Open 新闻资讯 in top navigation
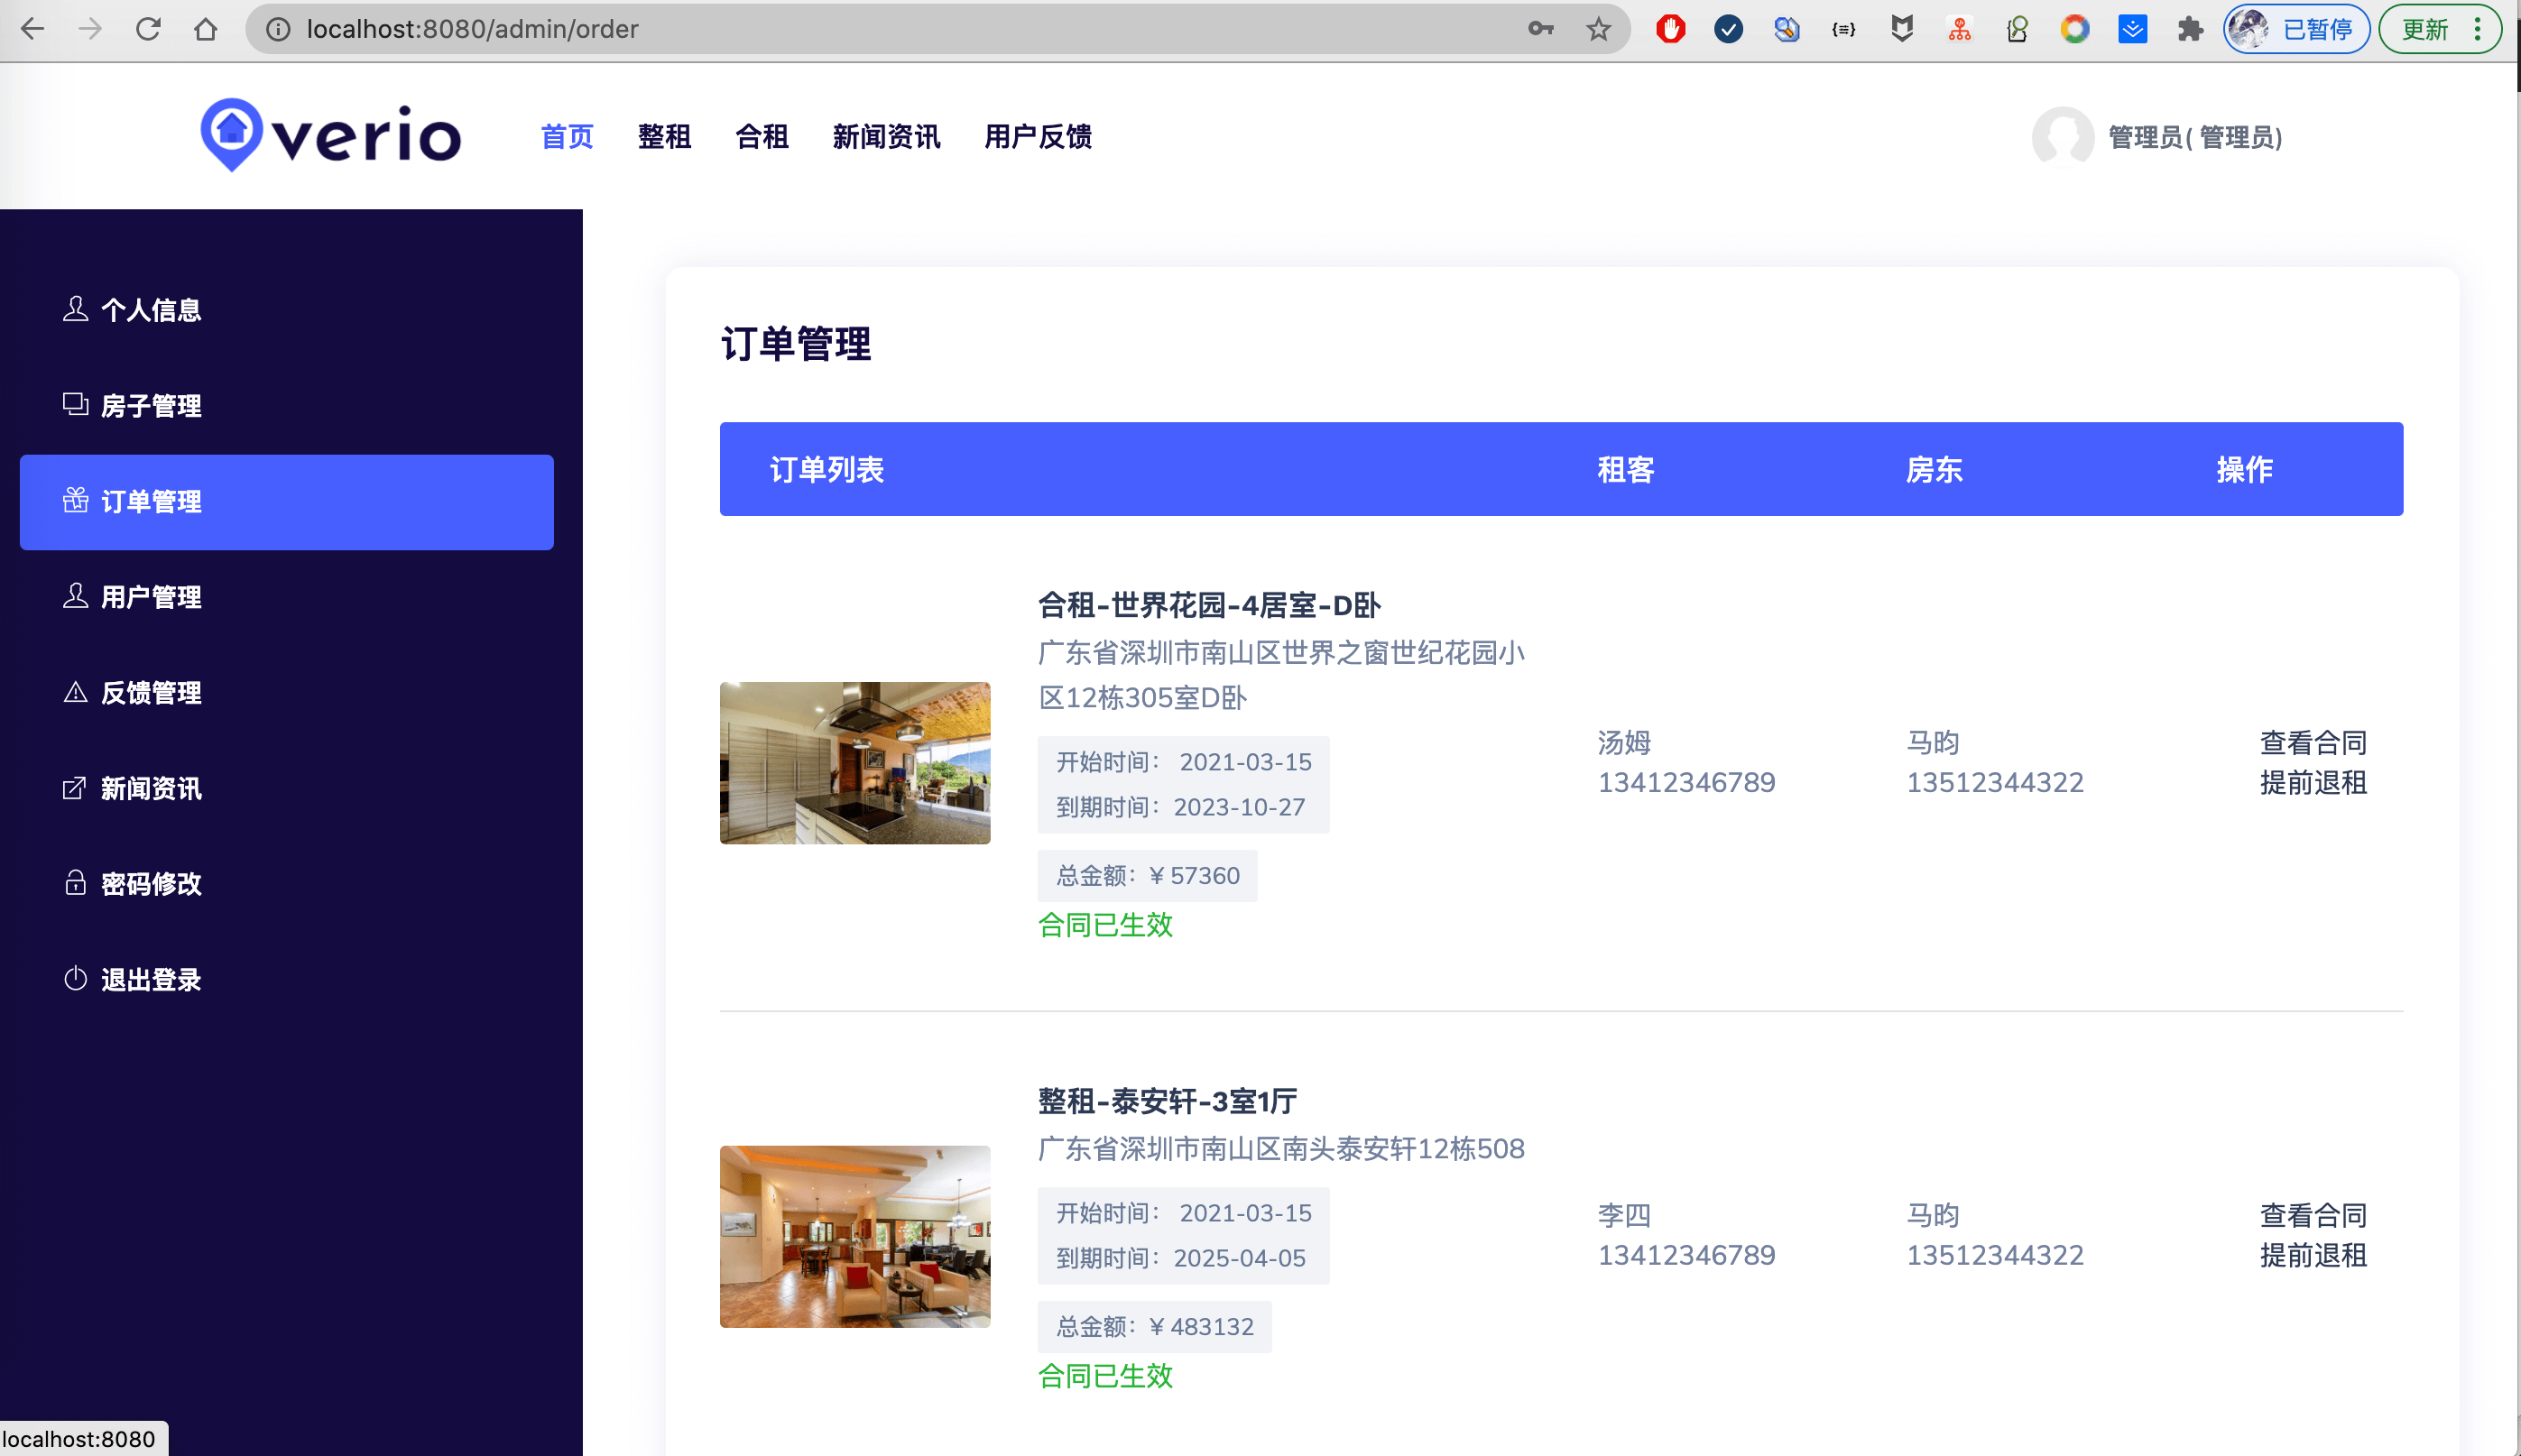Viewport: 2521px width, 1456px height. (x=885, y=136)
